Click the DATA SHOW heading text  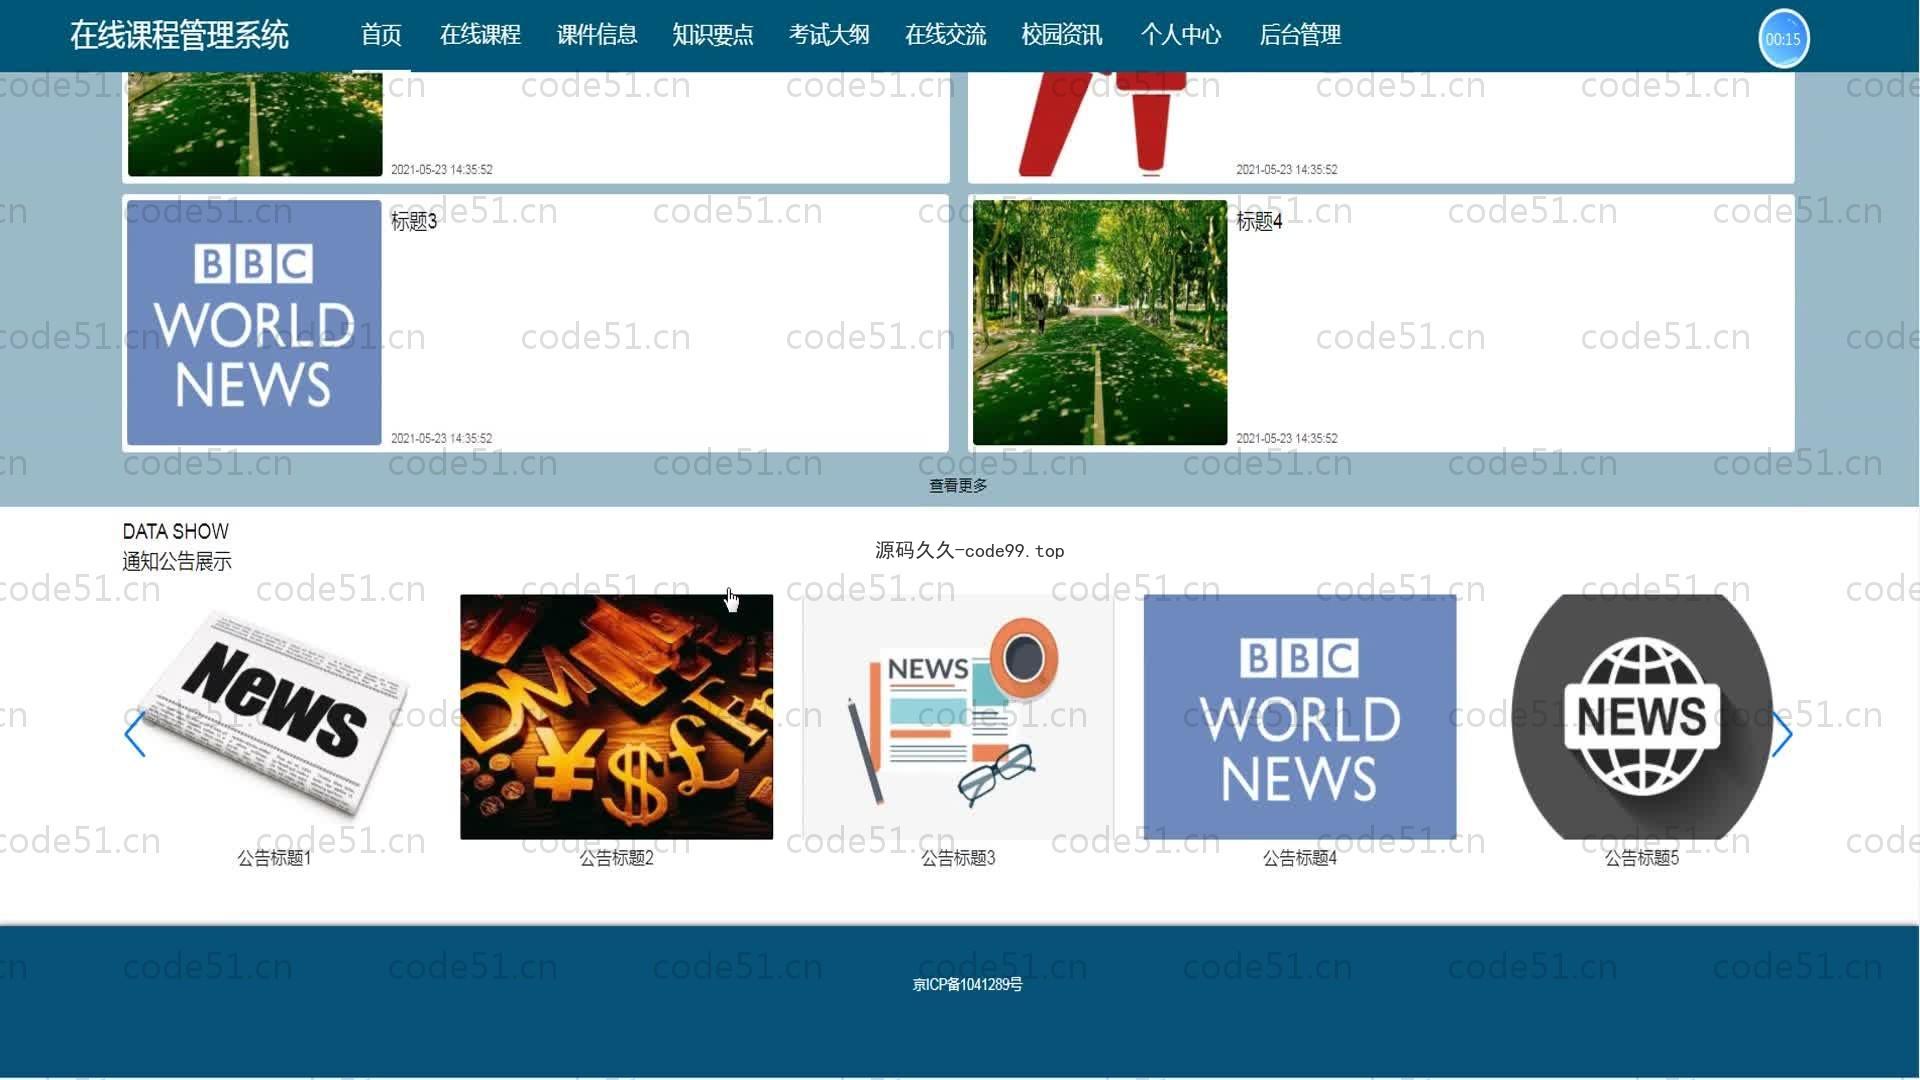[175, 531]
